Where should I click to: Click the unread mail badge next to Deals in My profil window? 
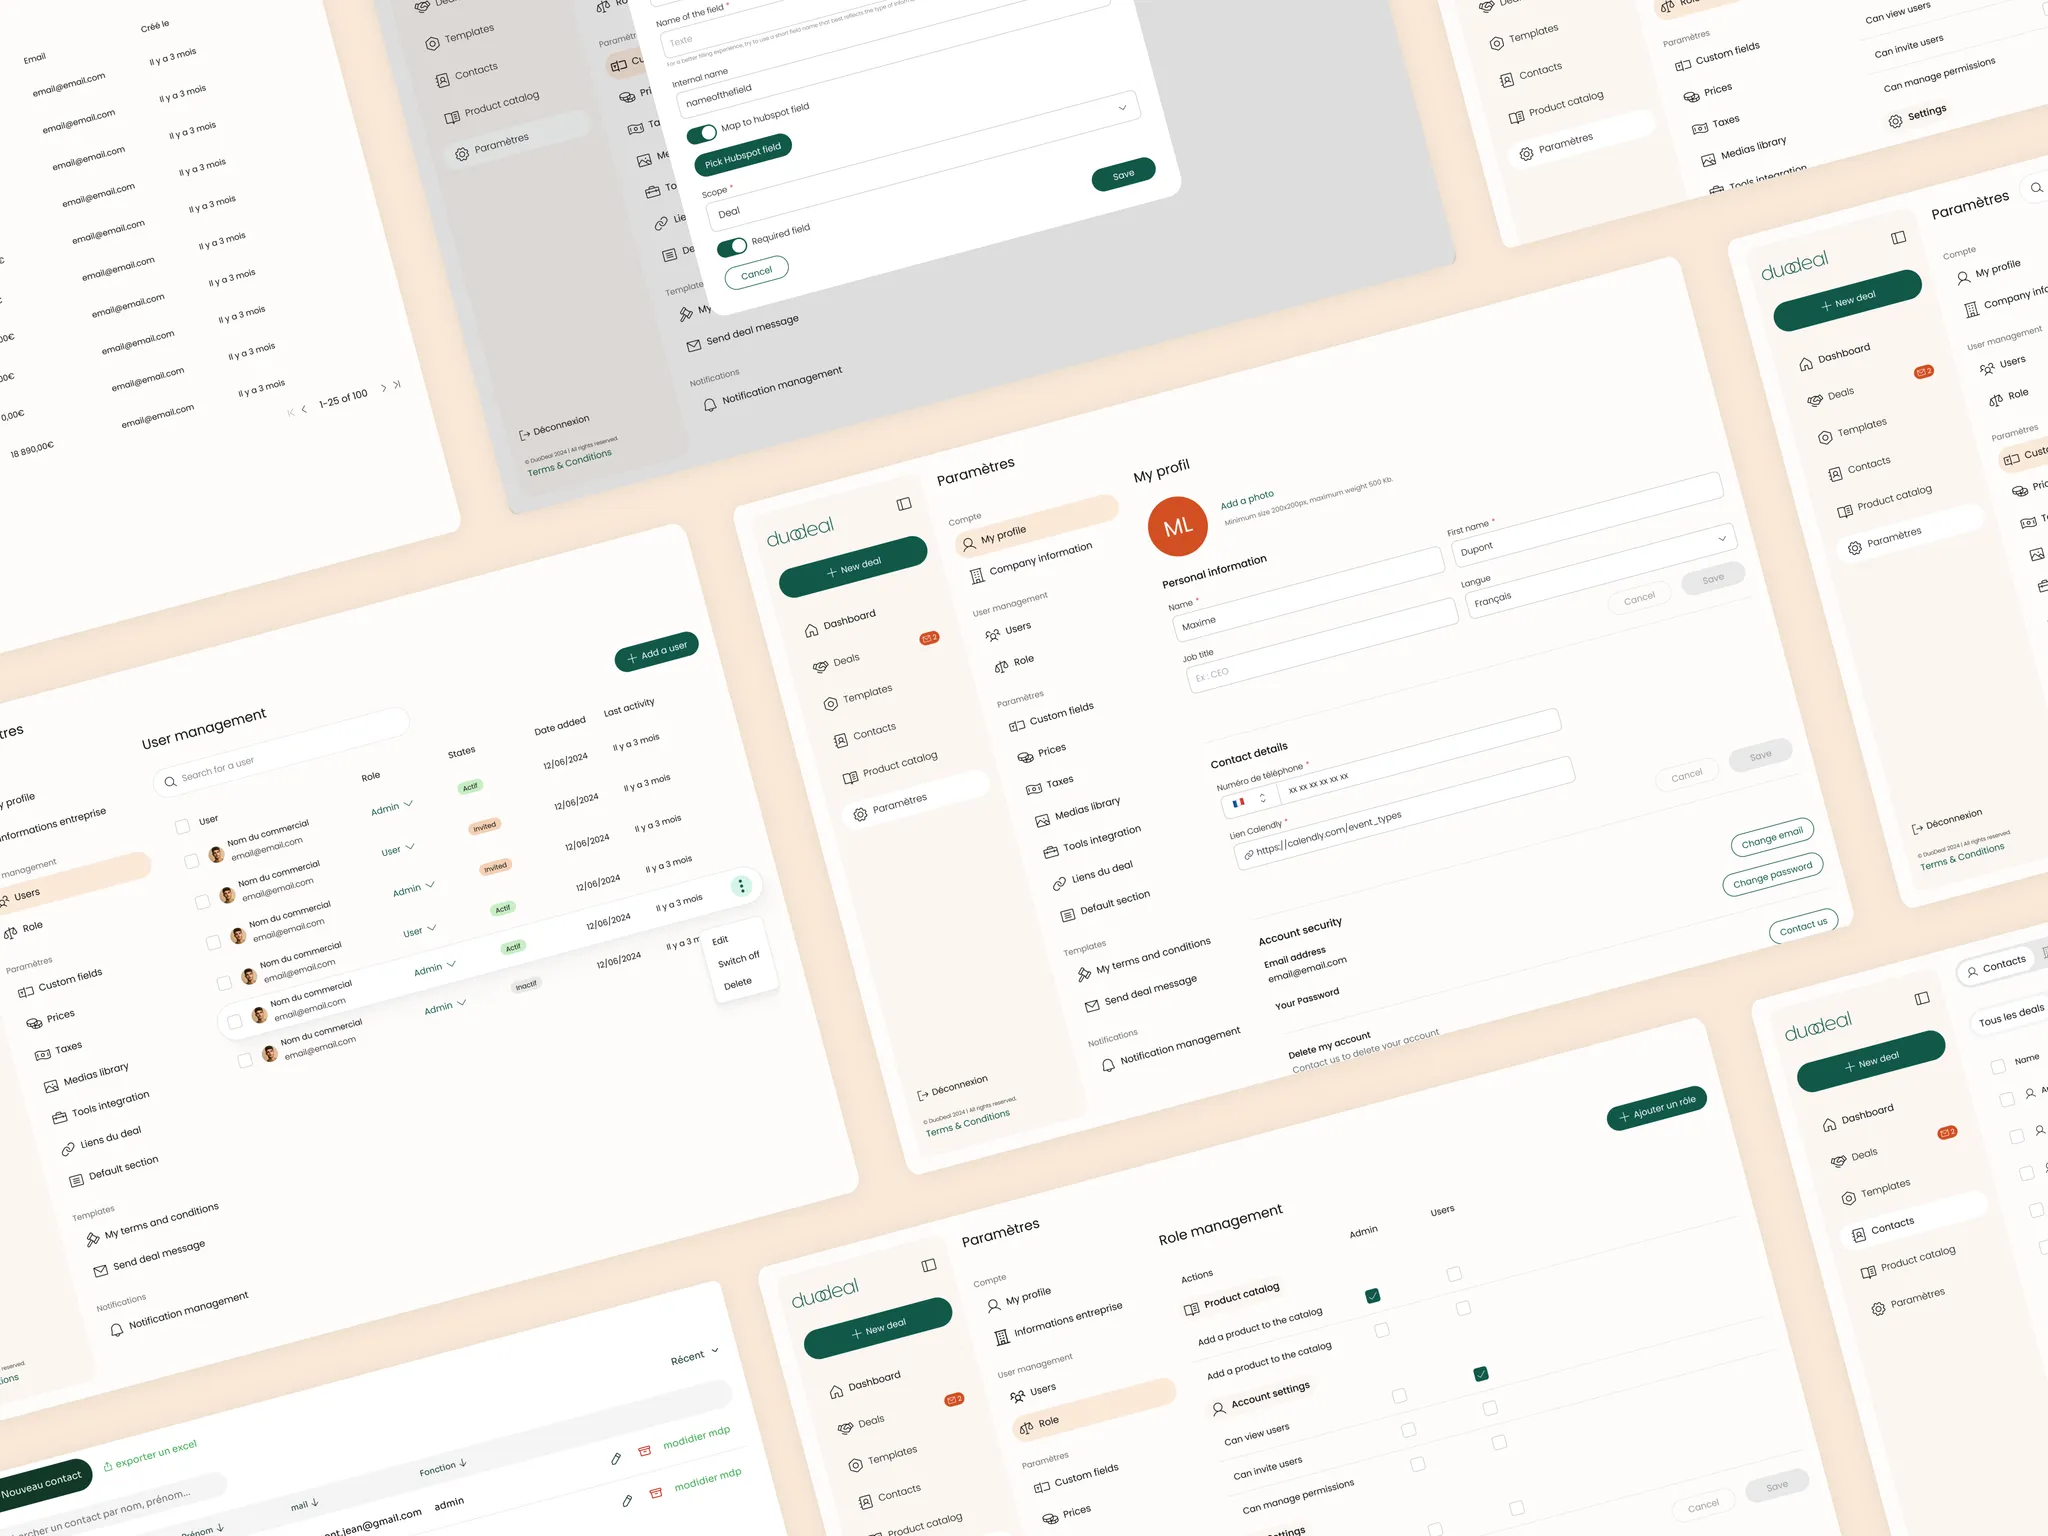pyautogui.click(x=929, y=638)
